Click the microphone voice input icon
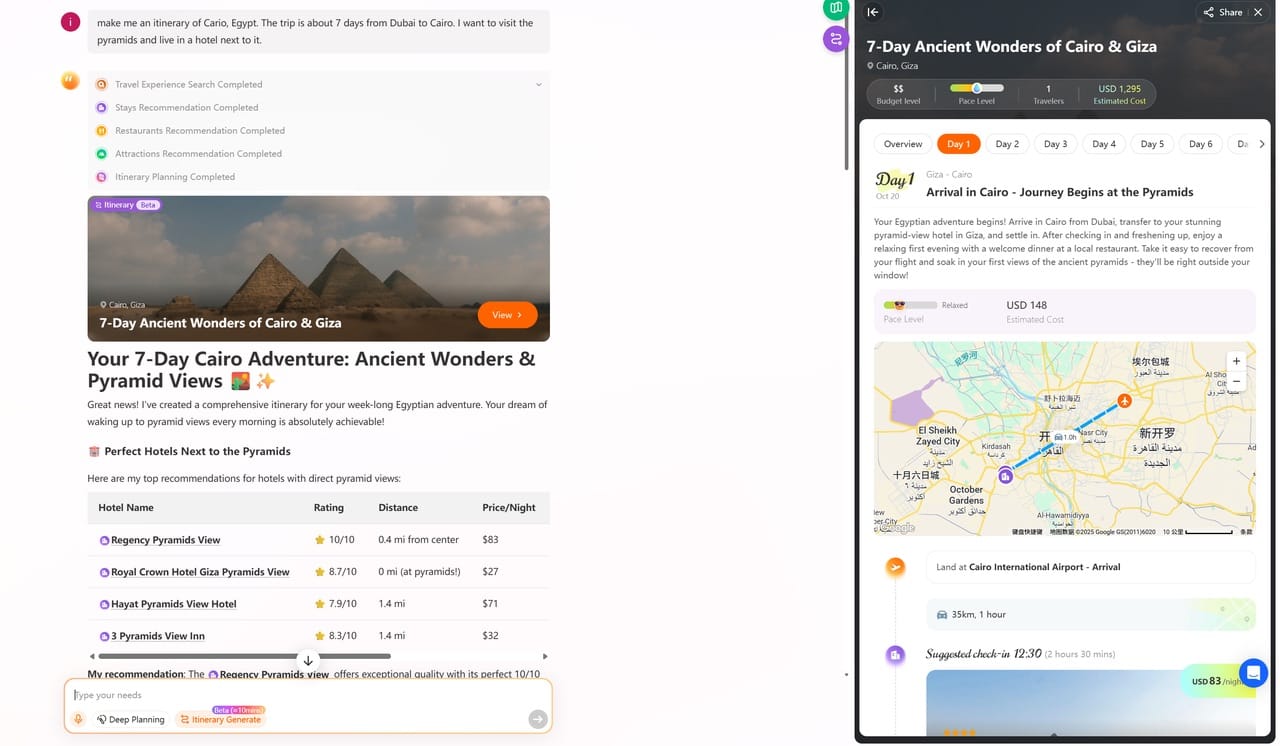1280x746 pixels. pos(78,719)
